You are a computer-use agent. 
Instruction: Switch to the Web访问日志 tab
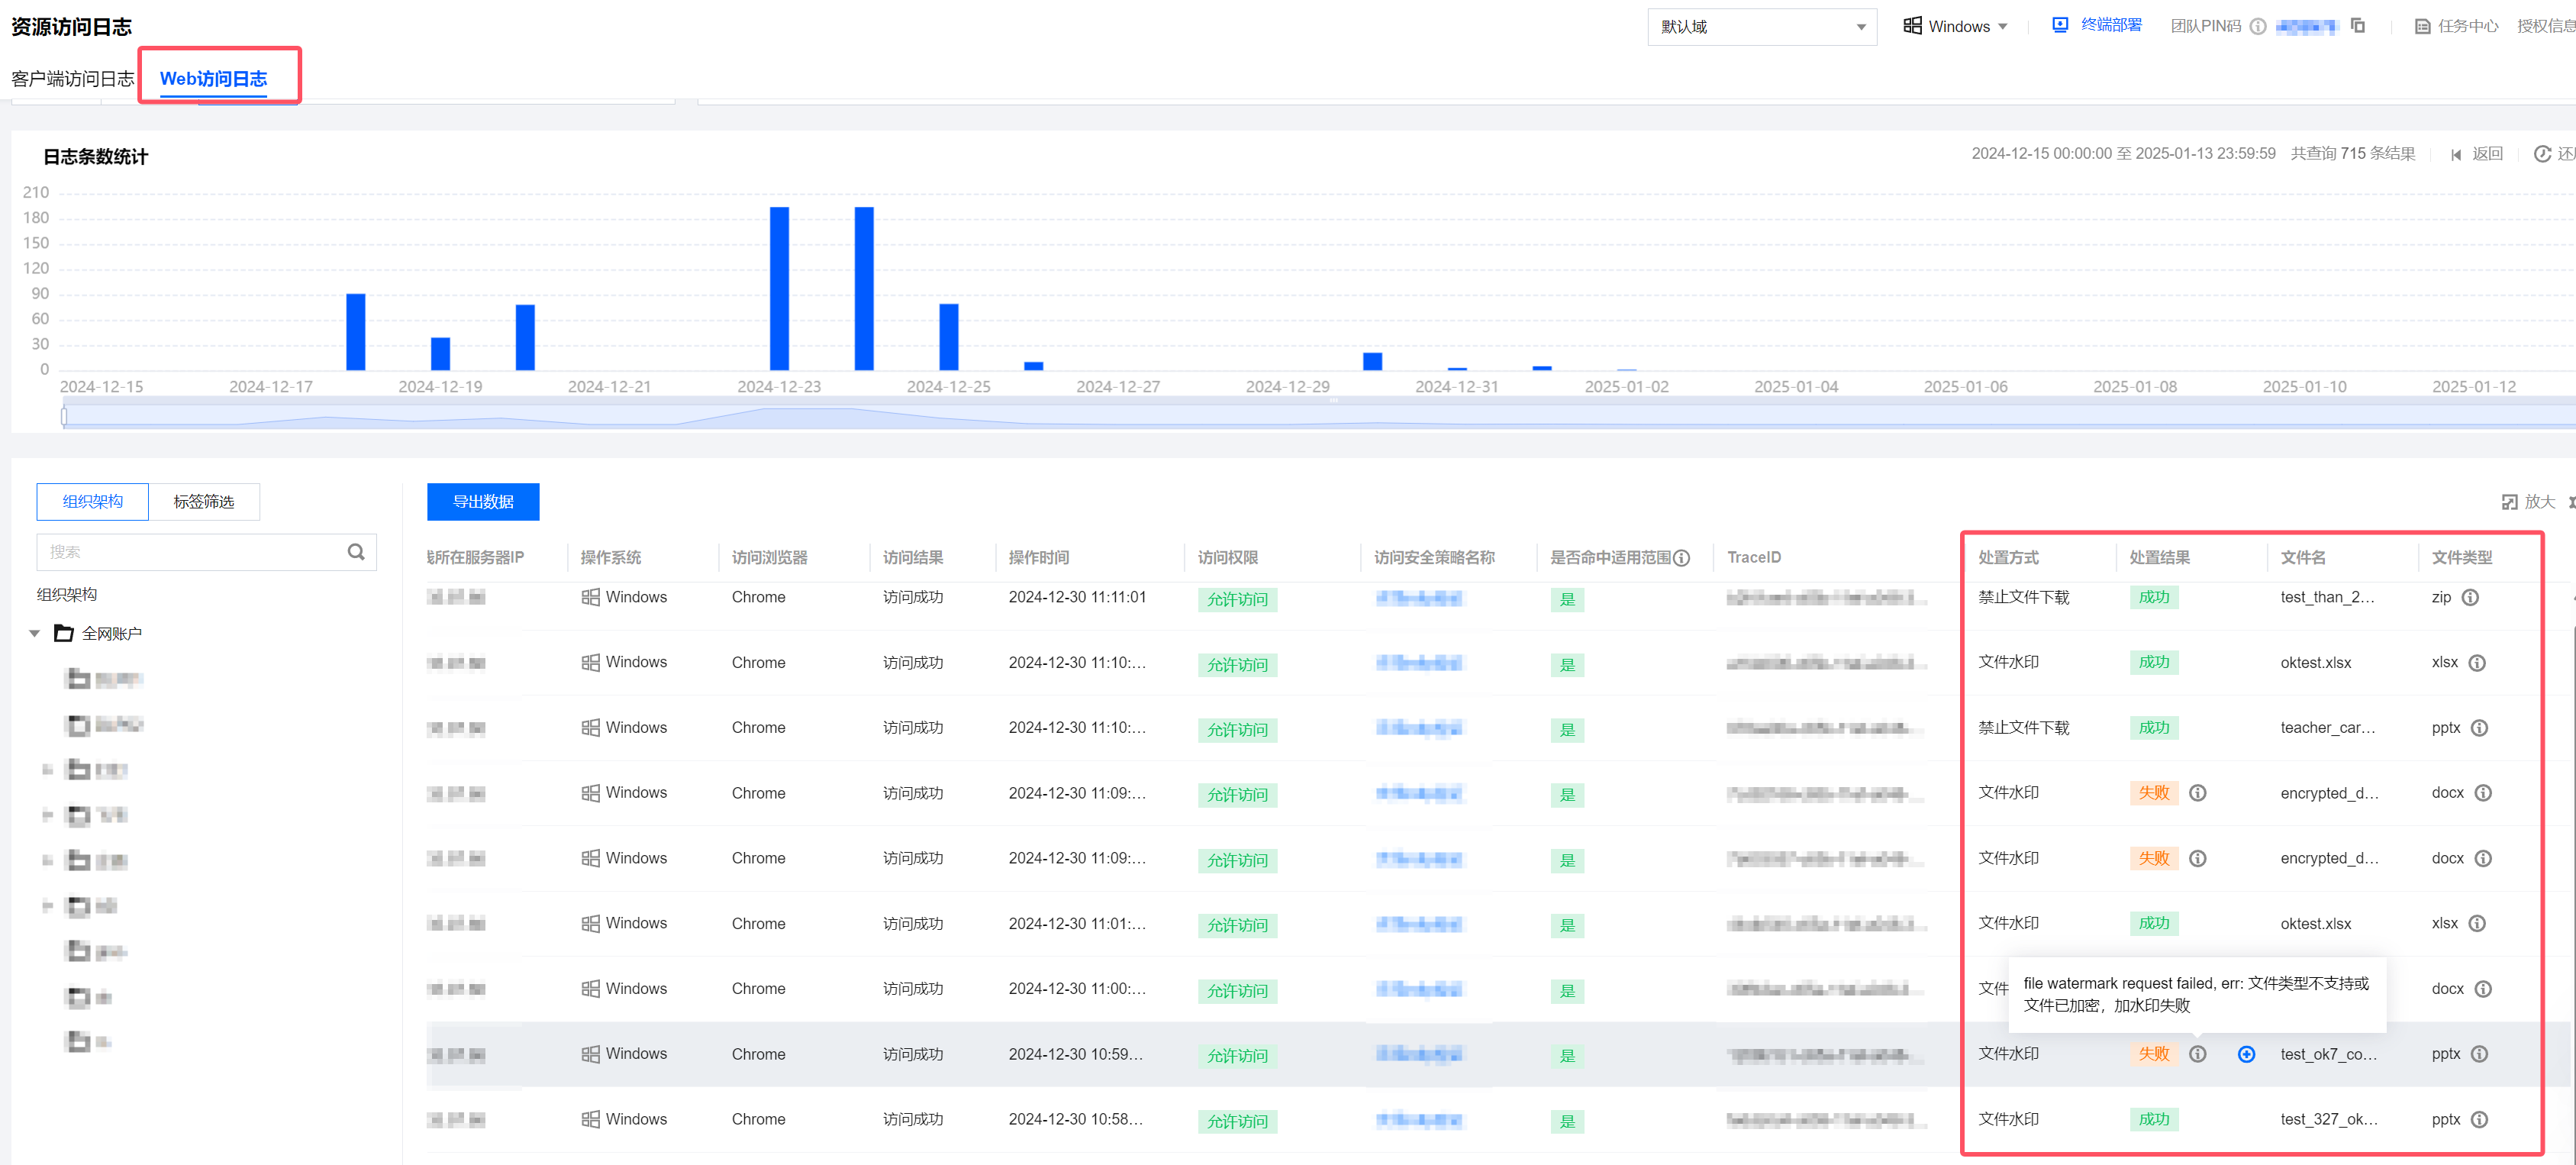213,78
